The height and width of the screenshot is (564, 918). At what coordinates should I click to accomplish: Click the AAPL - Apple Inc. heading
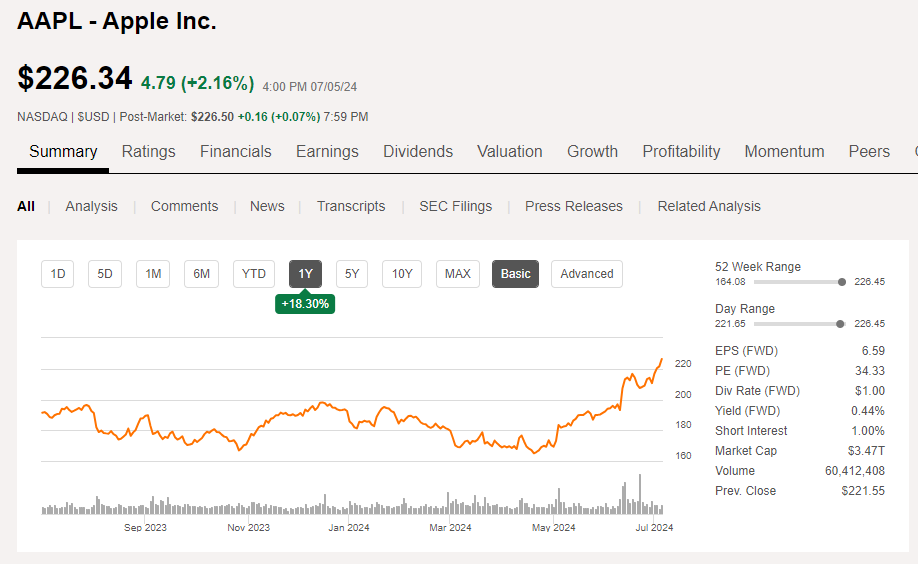click(x=117, y=21)
